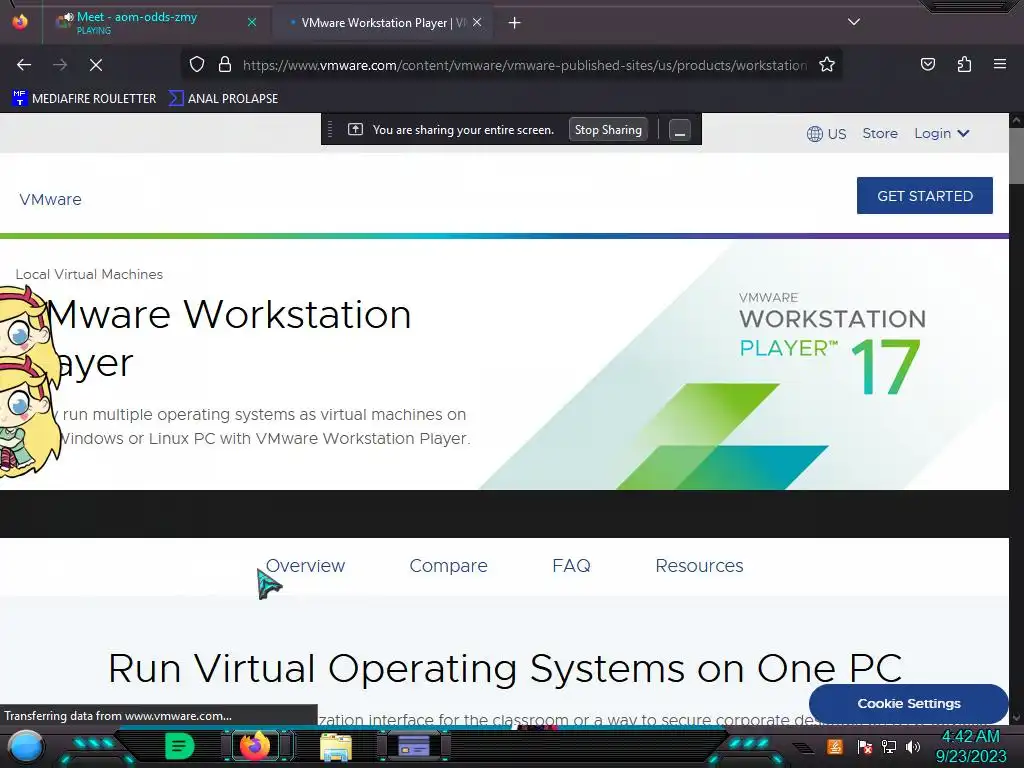Open the network tray icon
Image resolution: width=1024 pixels, height=768 pixels.
pyautogui.click(x=889, y=746)
